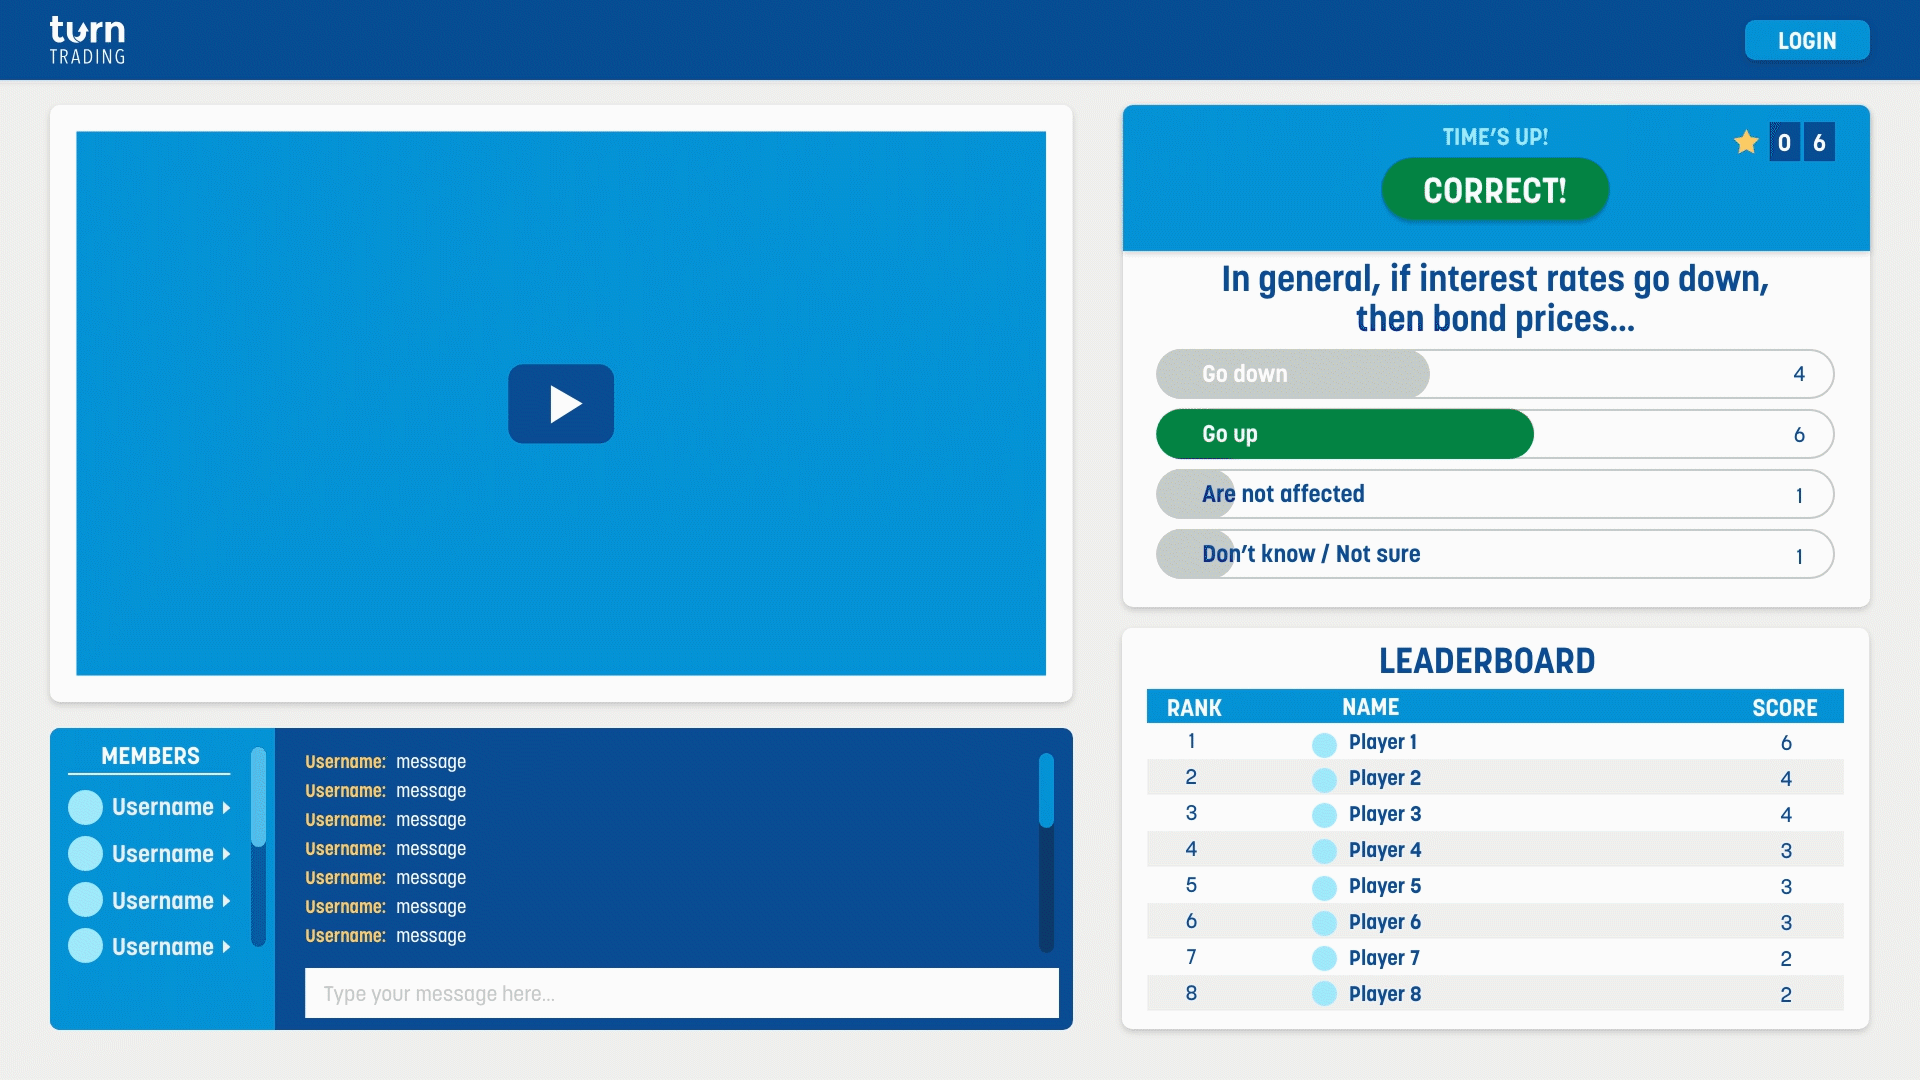Choose 'Don't know / Not sure' answer

point(1494,554)
